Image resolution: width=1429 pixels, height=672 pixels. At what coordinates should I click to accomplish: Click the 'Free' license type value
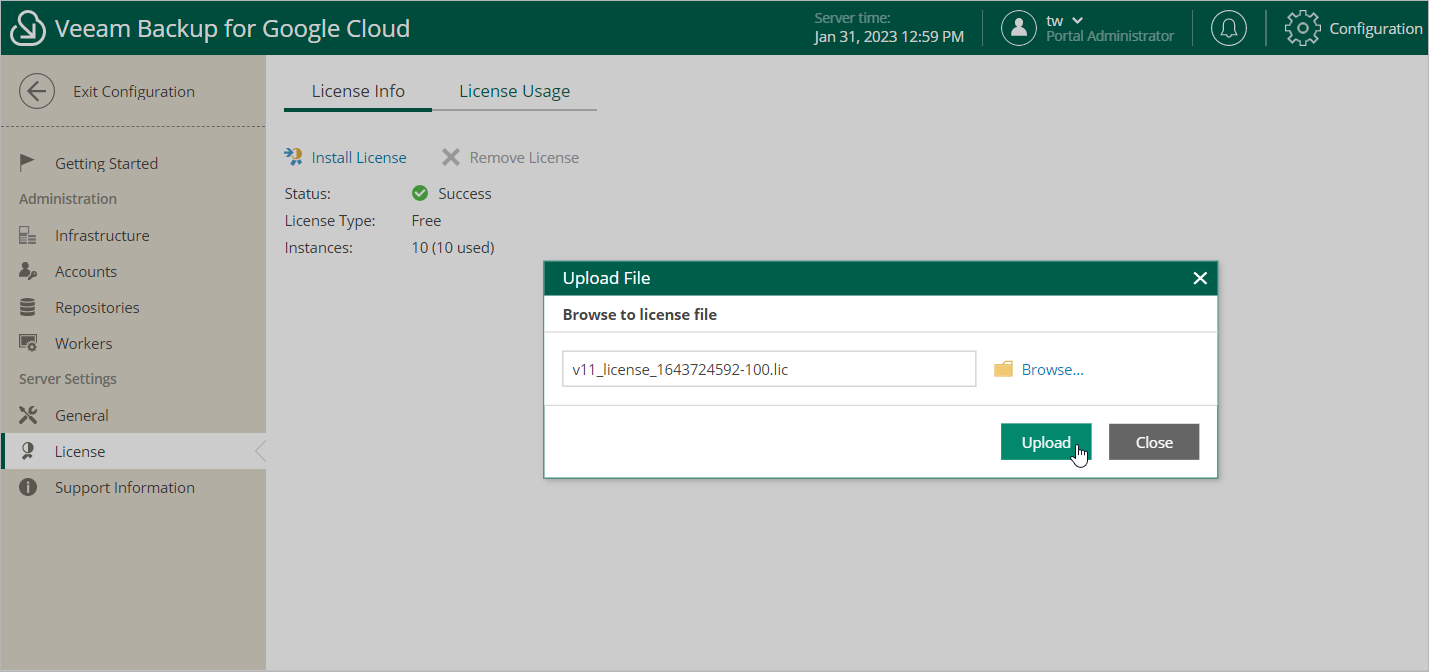426,220
